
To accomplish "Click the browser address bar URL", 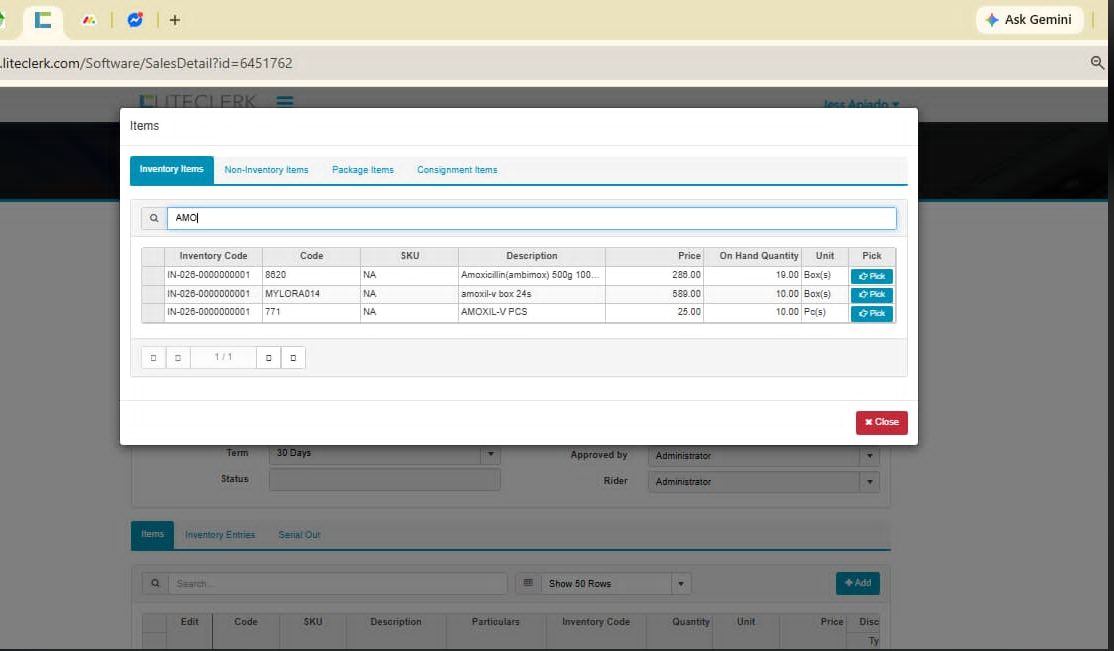I will [147, 63].
